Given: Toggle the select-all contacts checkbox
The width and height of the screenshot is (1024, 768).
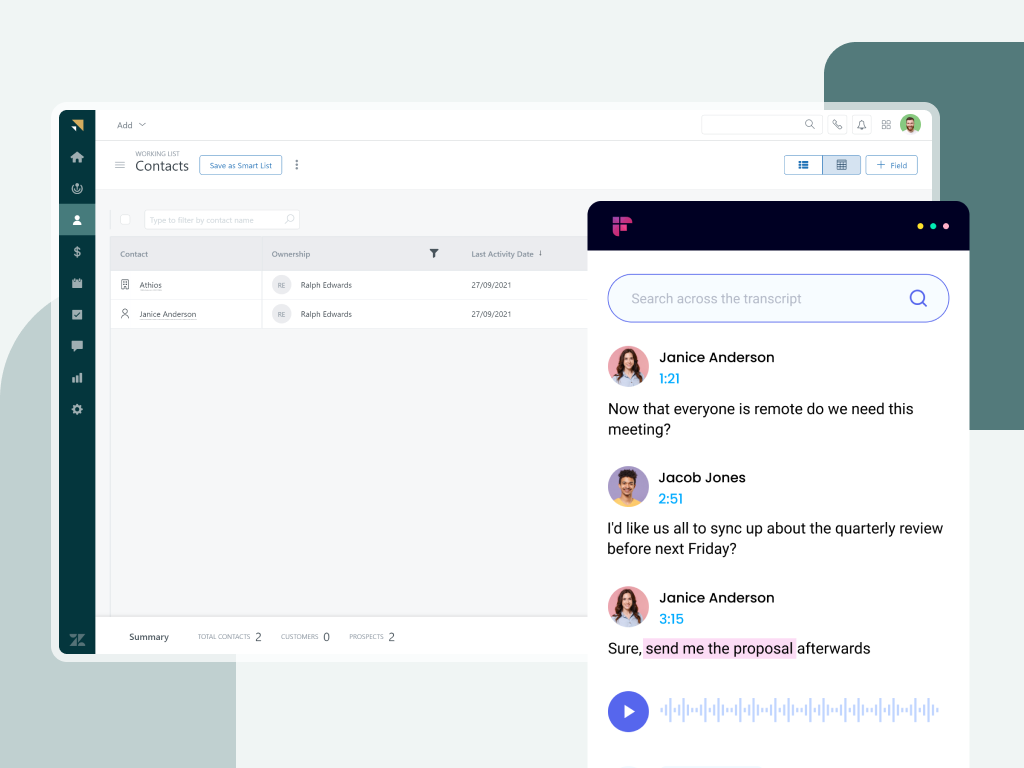Looking at the screenshot, I should tap(125, 220).
